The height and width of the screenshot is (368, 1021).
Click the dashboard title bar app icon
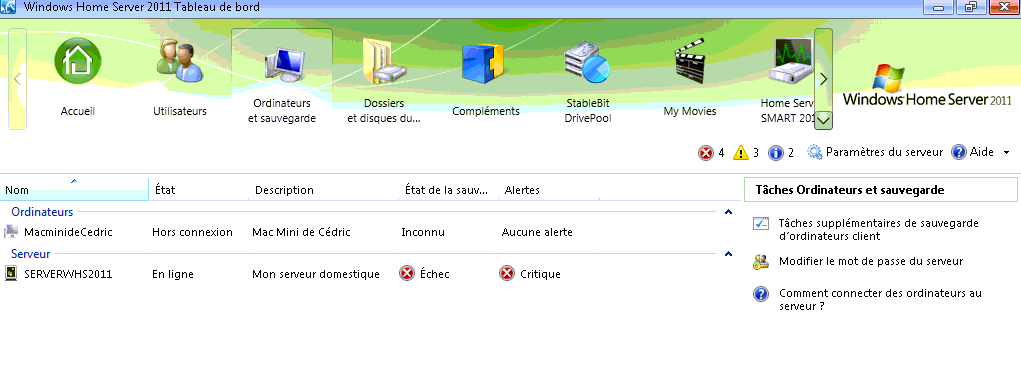(9, 8)
